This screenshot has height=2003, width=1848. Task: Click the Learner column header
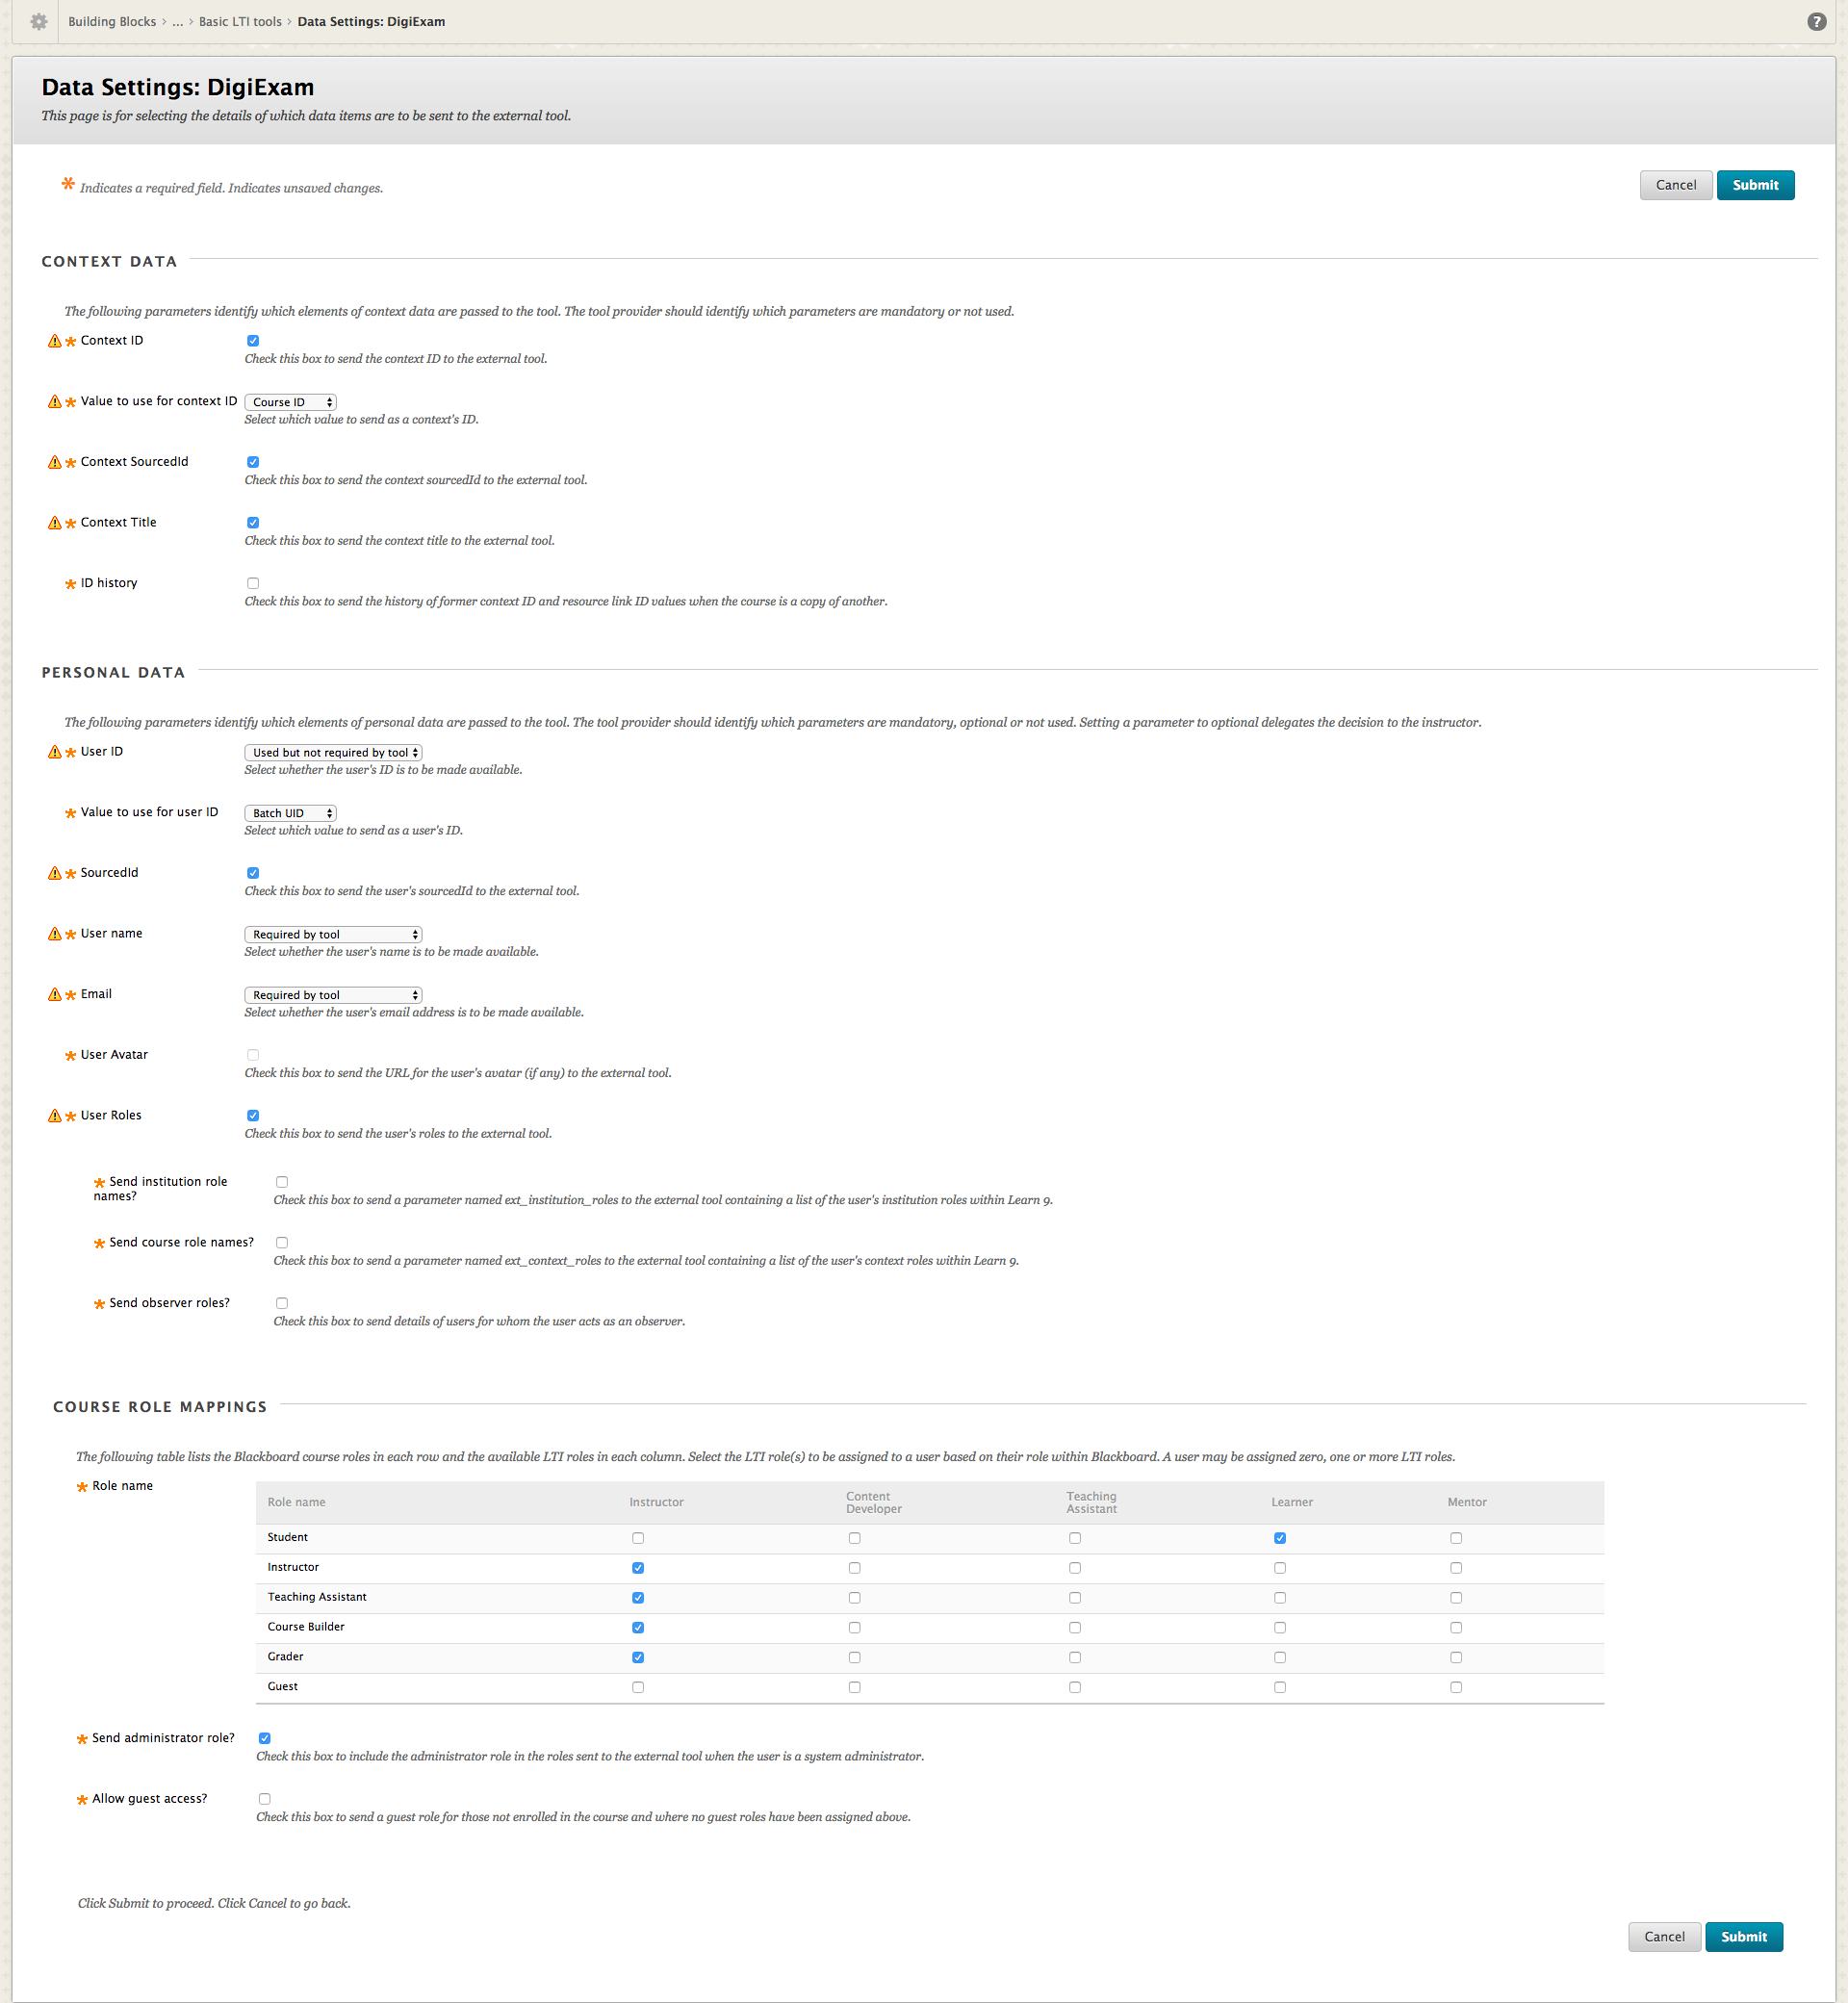[1292, 1503]
